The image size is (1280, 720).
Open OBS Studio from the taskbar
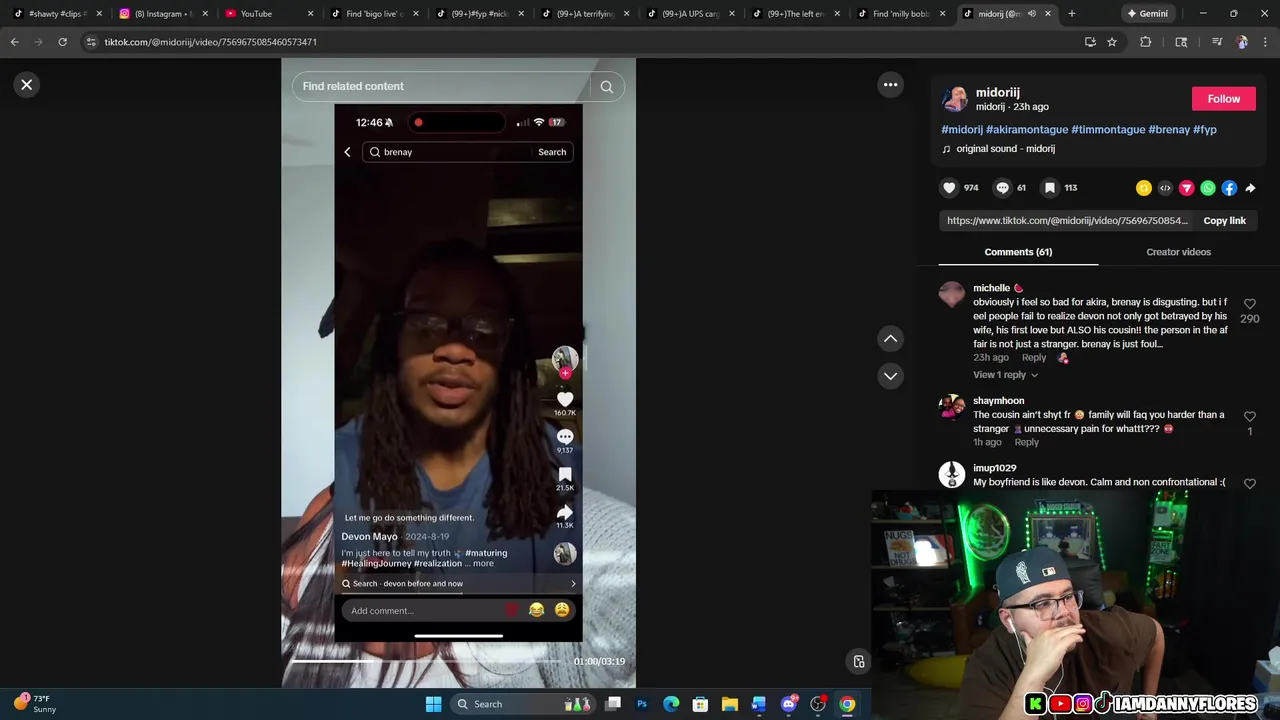[x=818, y=704]
